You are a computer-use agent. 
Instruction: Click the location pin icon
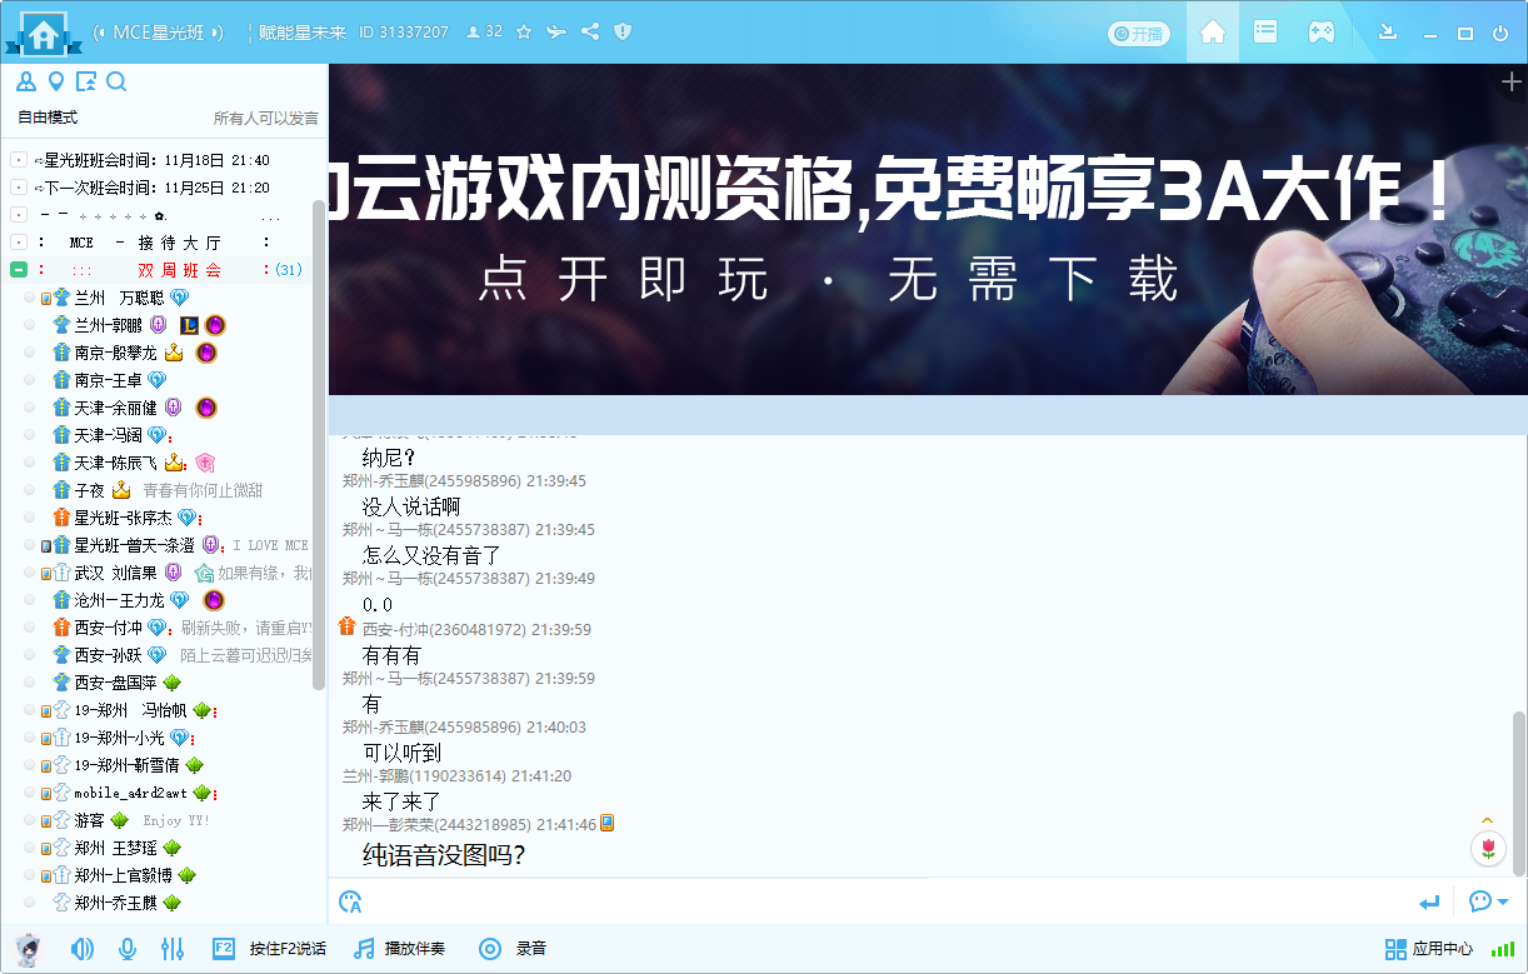(56, 82)
